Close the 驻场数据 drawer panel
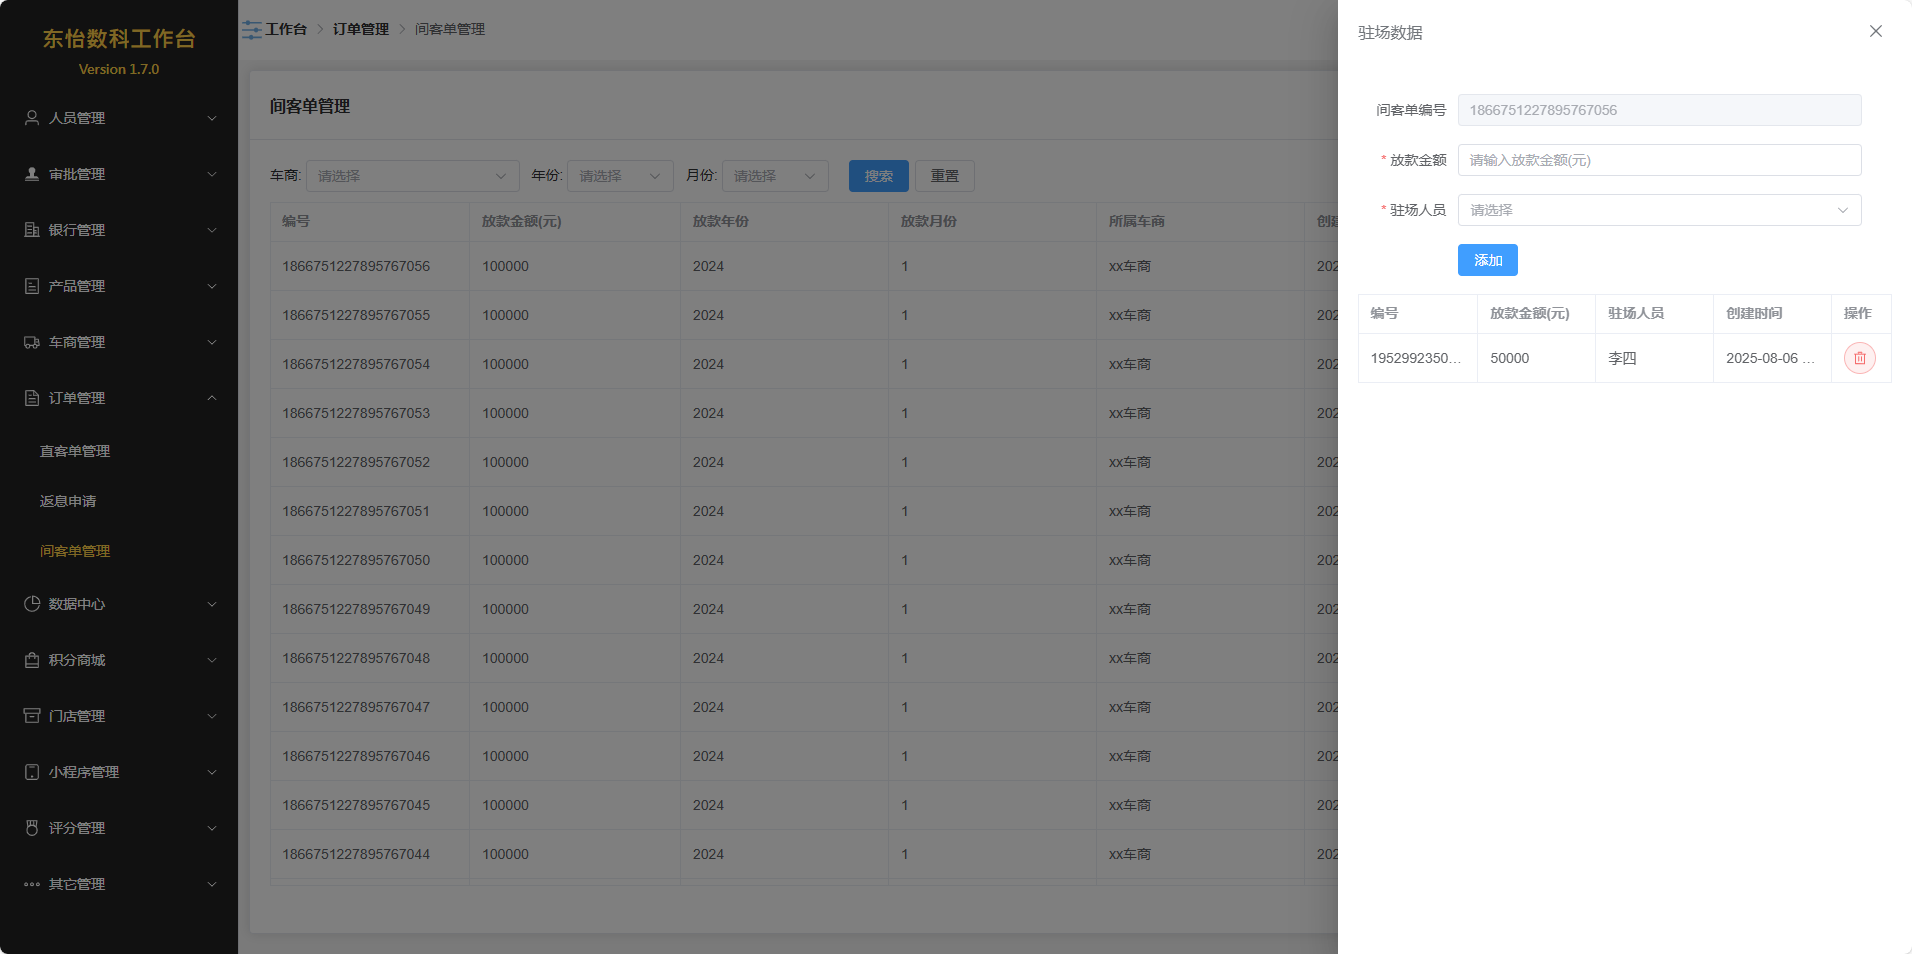This screenshot has width=1912, height=954. 1875,31
